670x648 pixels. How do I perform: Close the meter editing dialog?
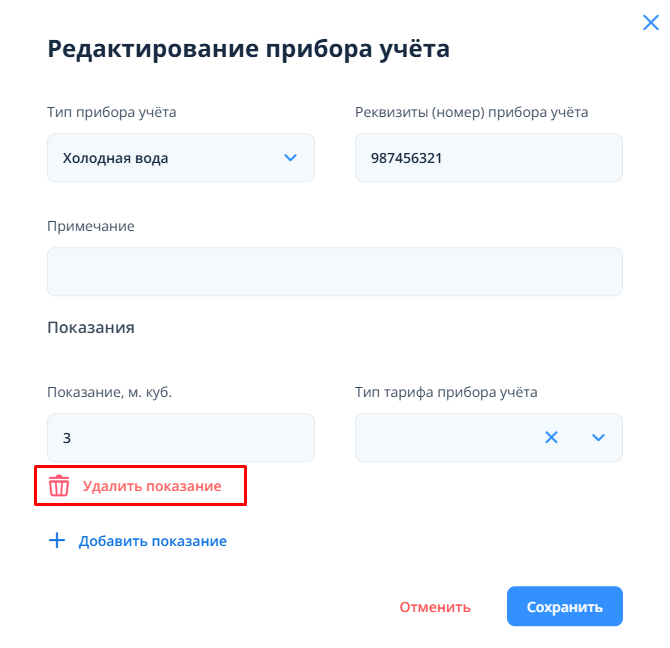[x=650, y=23]
